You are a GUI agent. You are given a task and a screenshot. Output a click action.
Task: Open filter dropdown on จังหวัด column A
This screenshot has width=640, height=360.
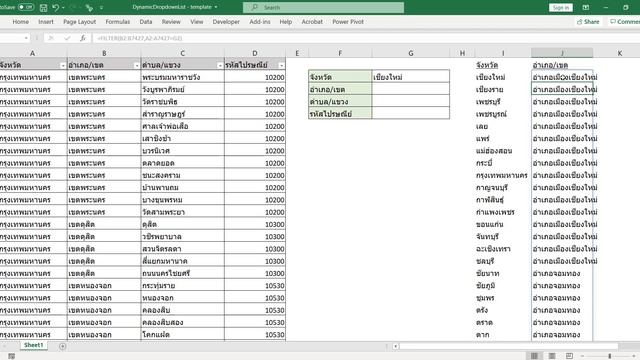tap(62, 65)
